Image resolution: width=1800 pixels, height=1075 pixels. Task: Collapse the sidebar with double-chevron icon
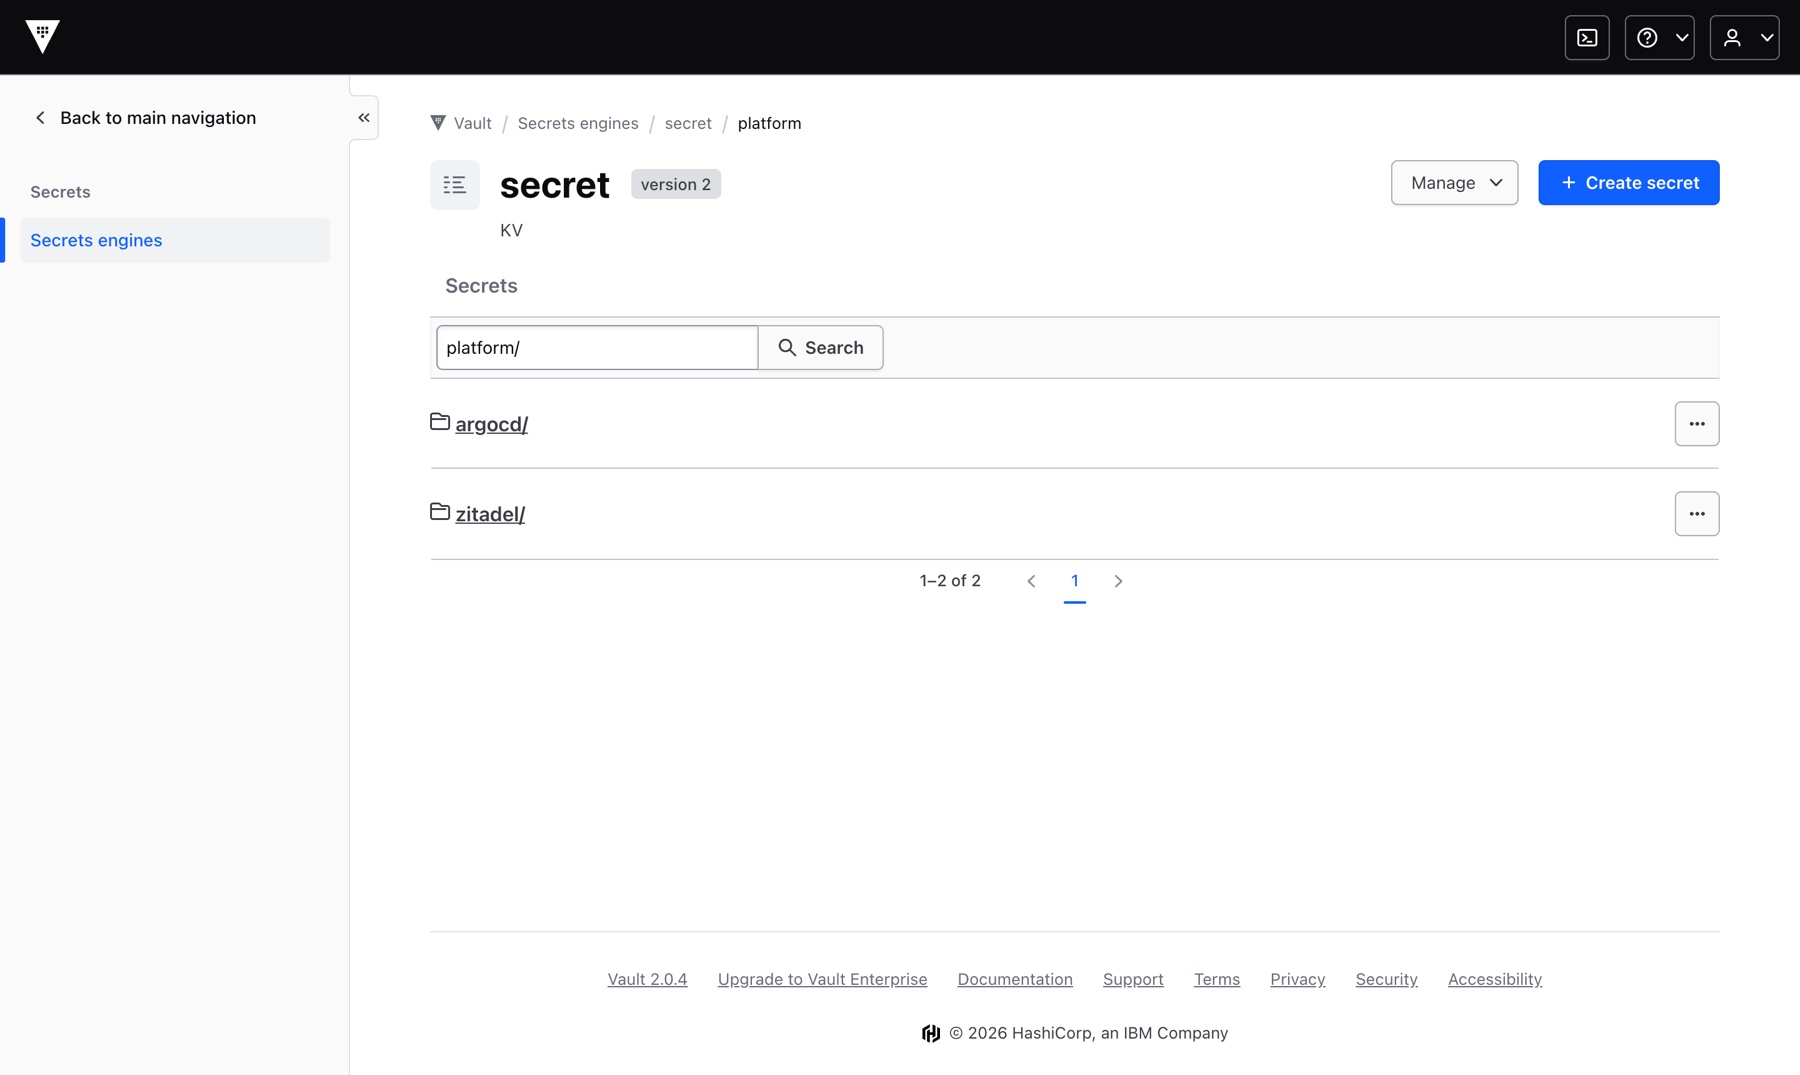click(x=364, y=118)
